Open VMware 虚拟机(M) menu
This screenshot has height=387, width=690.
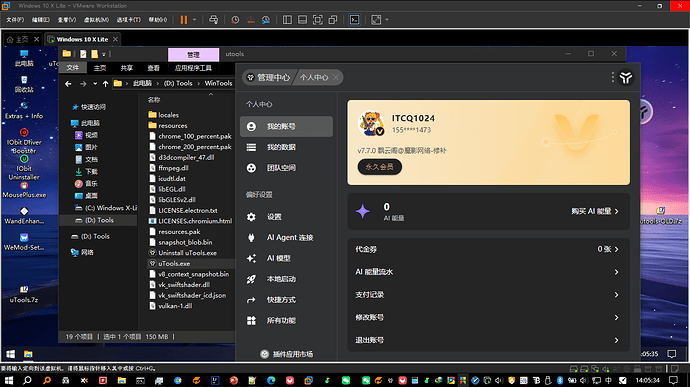point(96,20)
